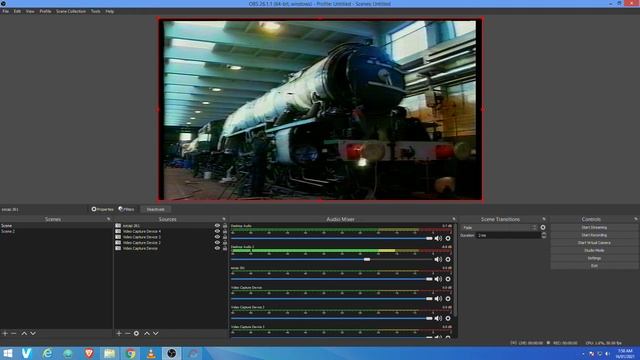Open the Edit menu
Screen dimensions: 640x360
17,11
